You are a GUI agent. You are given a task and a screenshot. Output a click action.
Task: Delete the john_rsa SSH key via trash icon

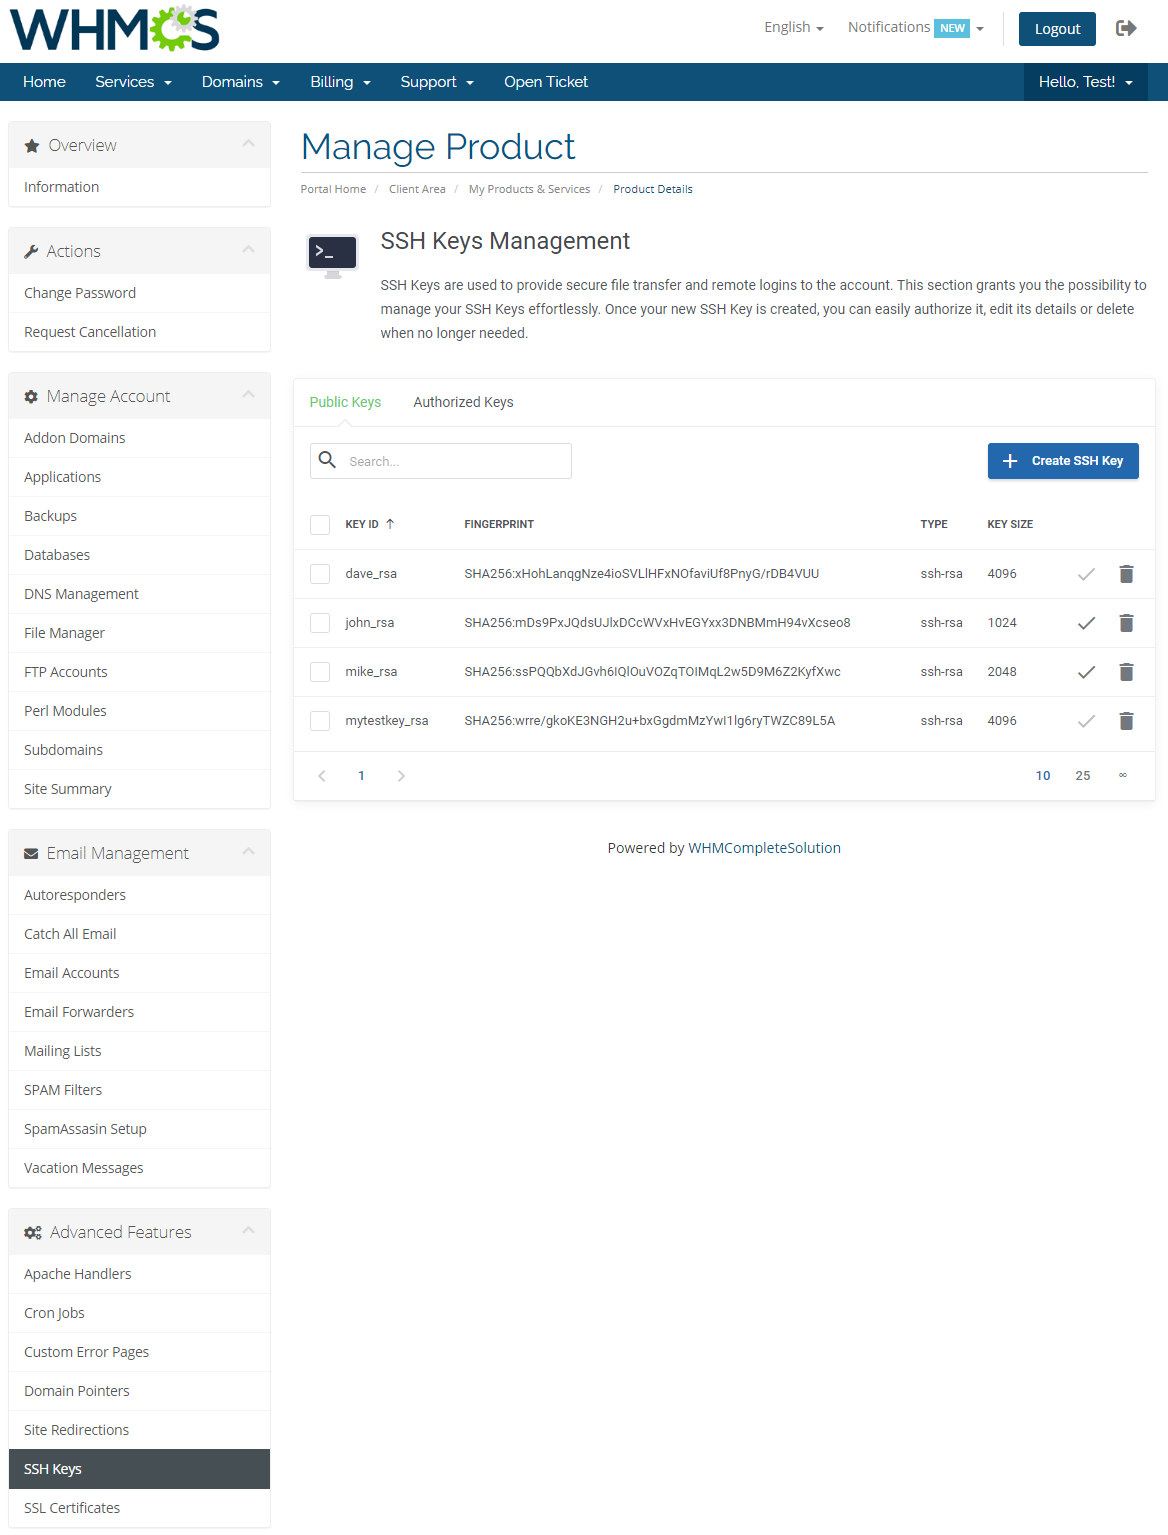(1127, 623)
